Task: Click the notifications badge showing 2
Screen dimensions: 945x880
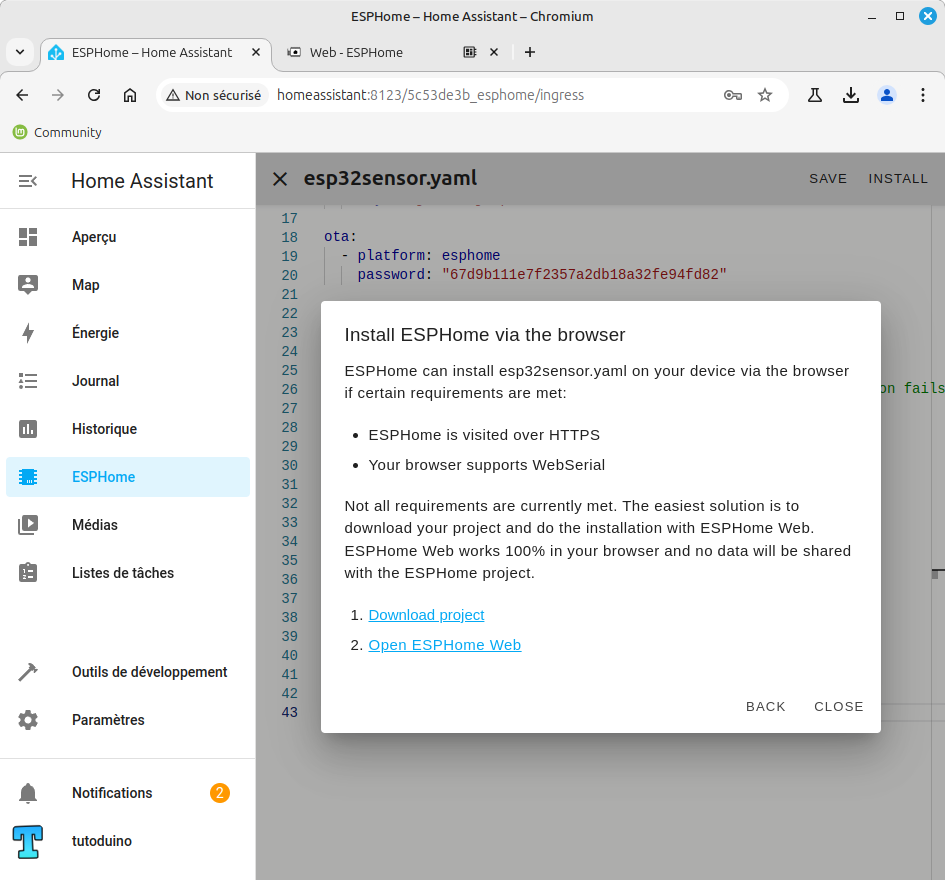Action: pos(220,793)
